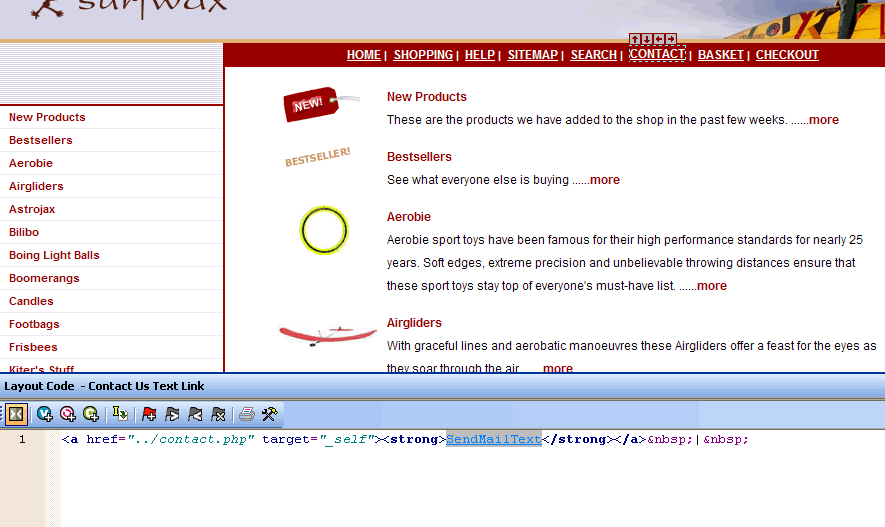Click the blue V insert icon
The width and height of the screenshot is (885, 527).
[45, 414]
